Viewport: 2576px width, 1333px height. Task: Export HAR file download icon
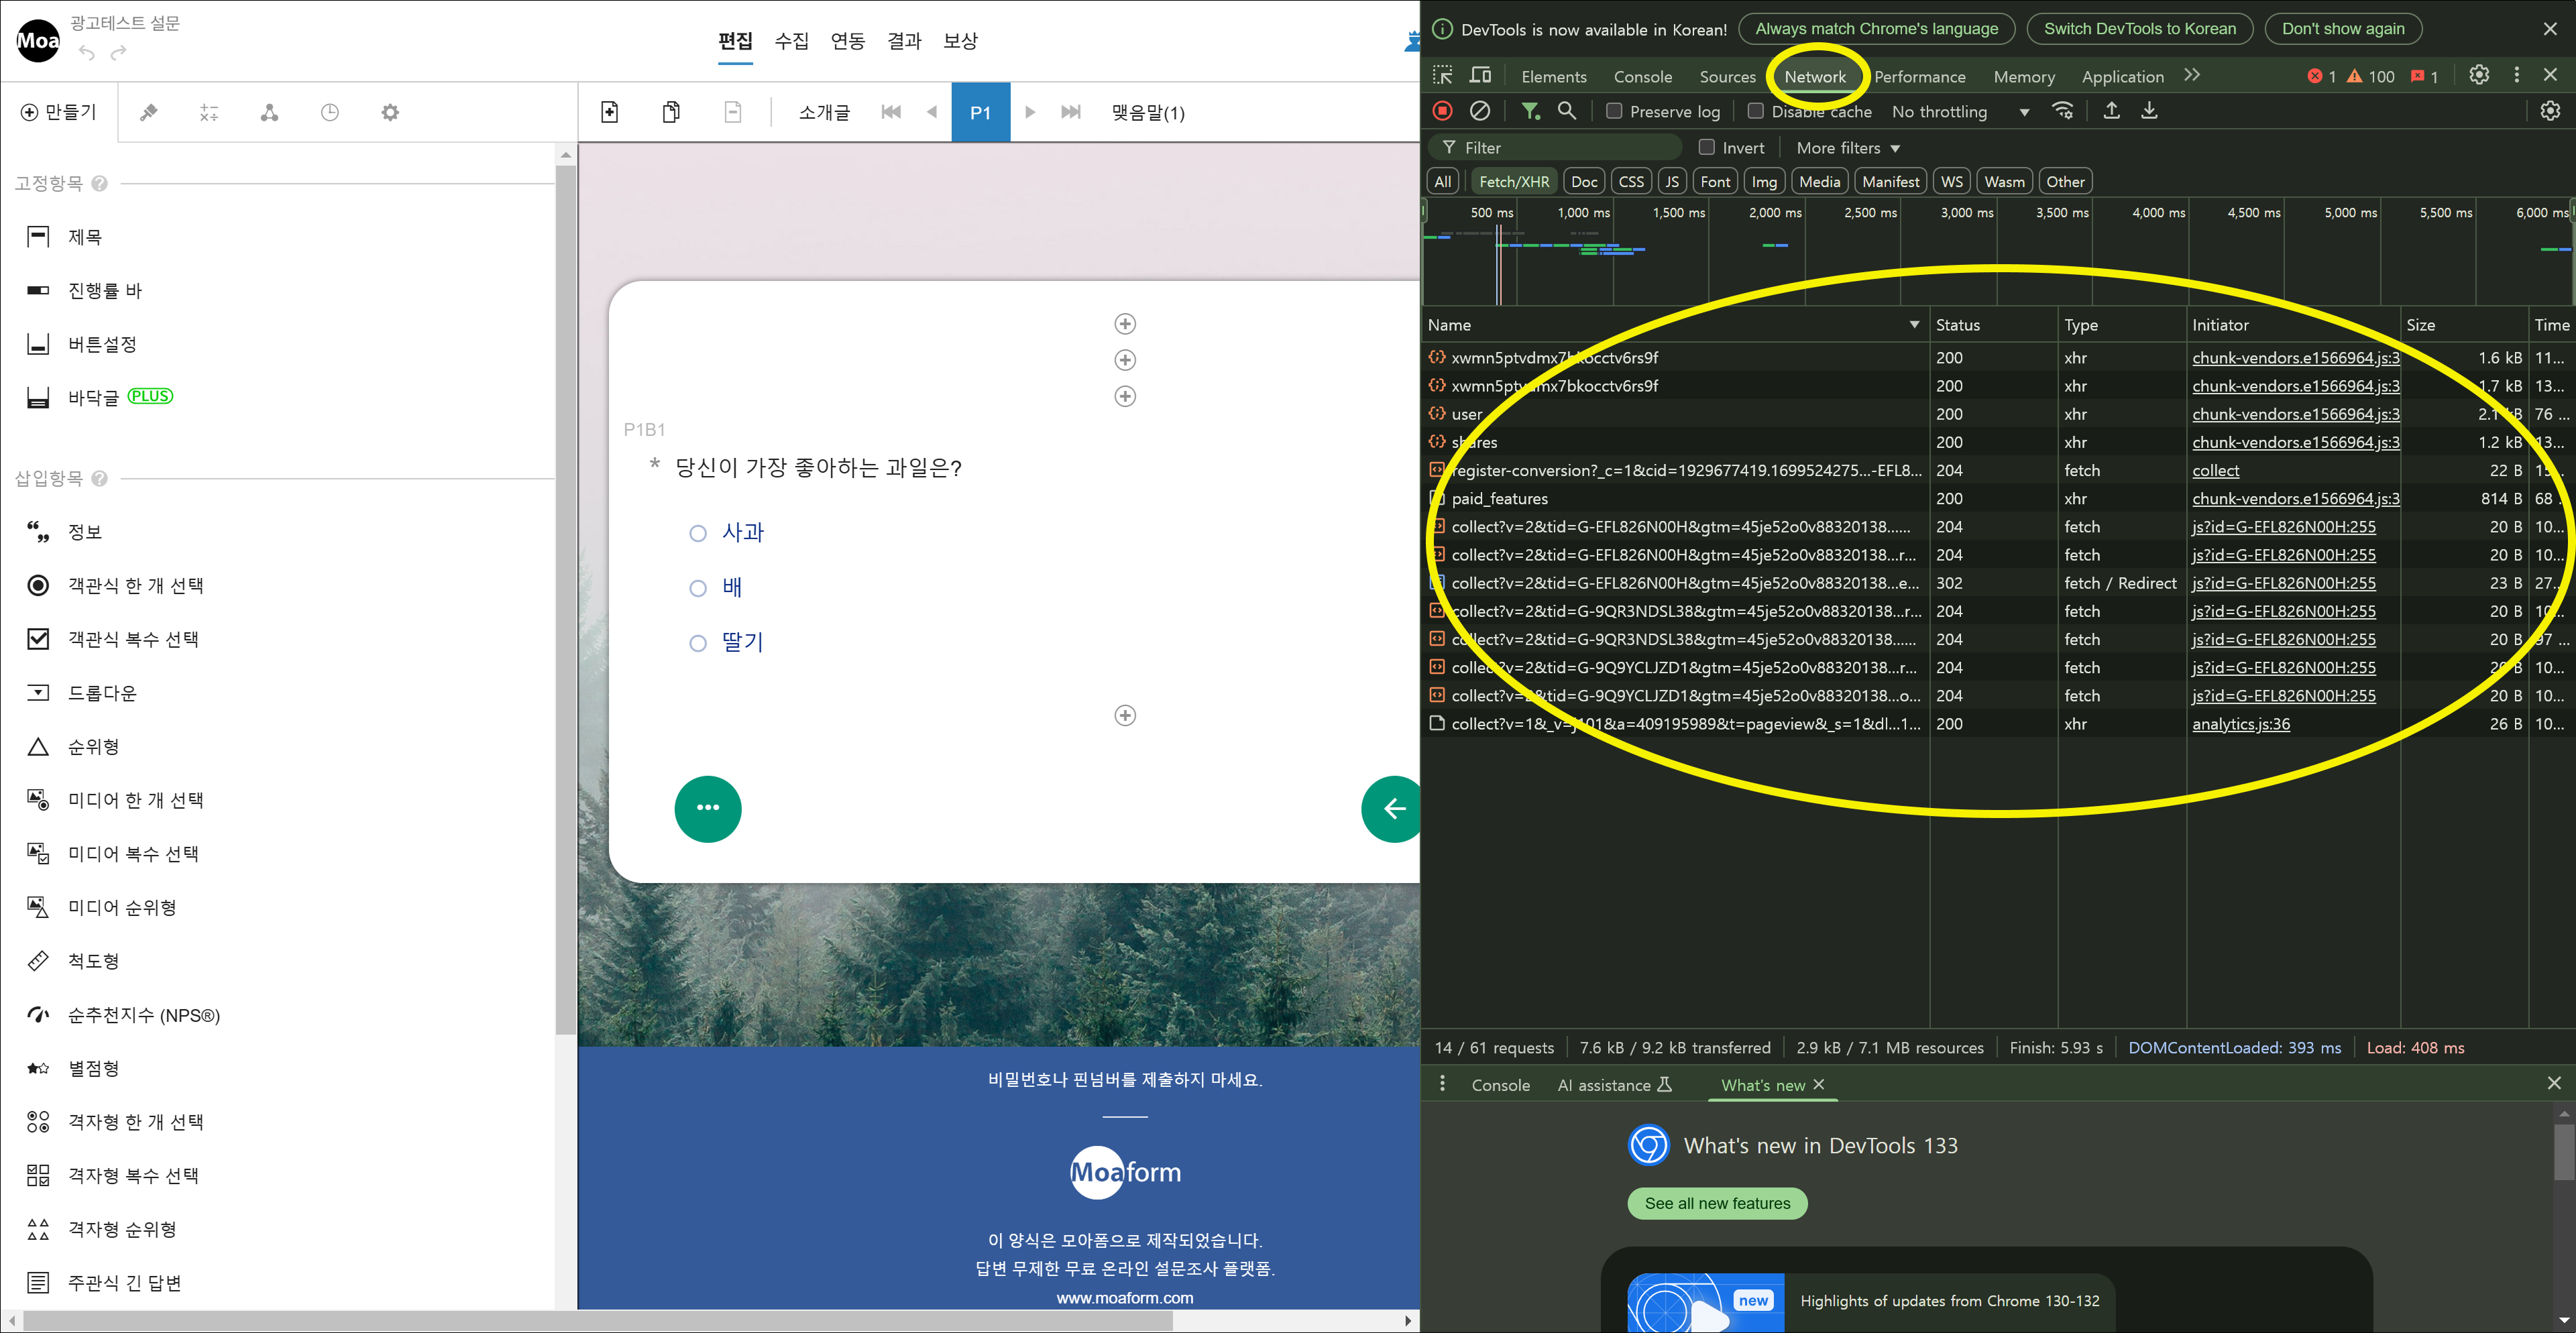2149,111
